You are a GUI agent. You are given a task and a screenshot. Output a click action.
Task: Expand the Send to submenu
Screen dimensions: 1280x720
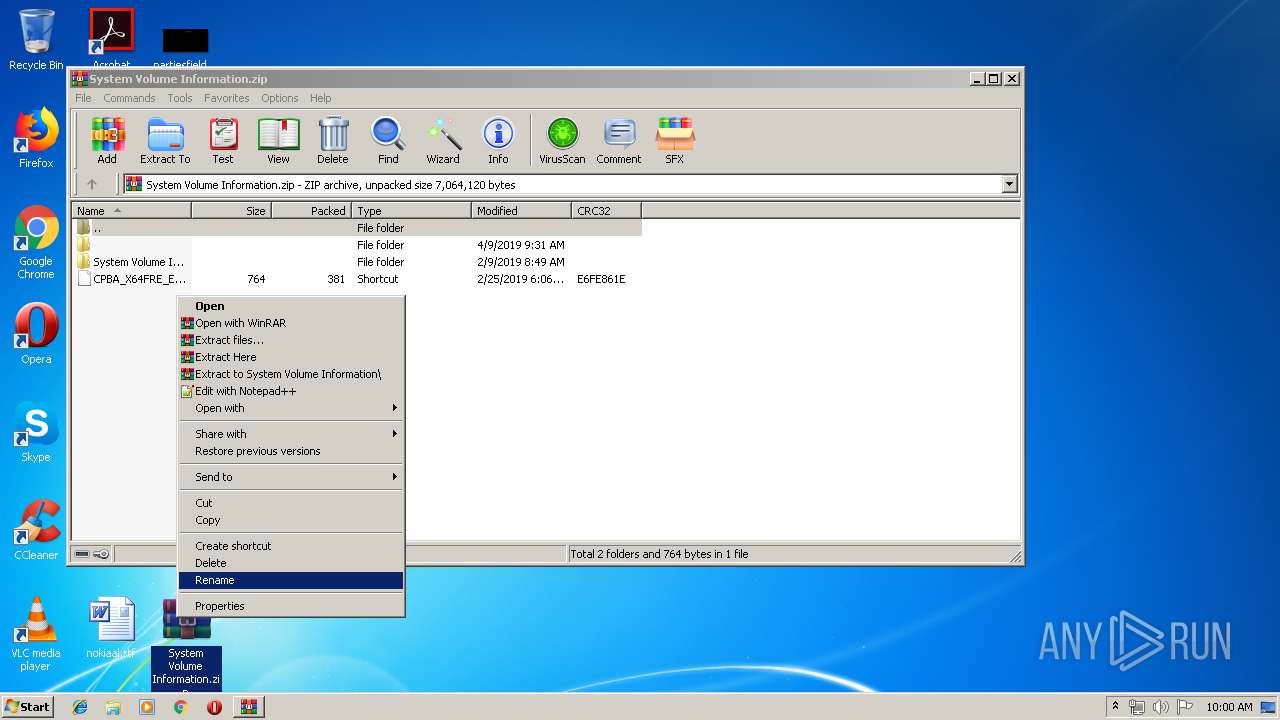tap(290, 477)
